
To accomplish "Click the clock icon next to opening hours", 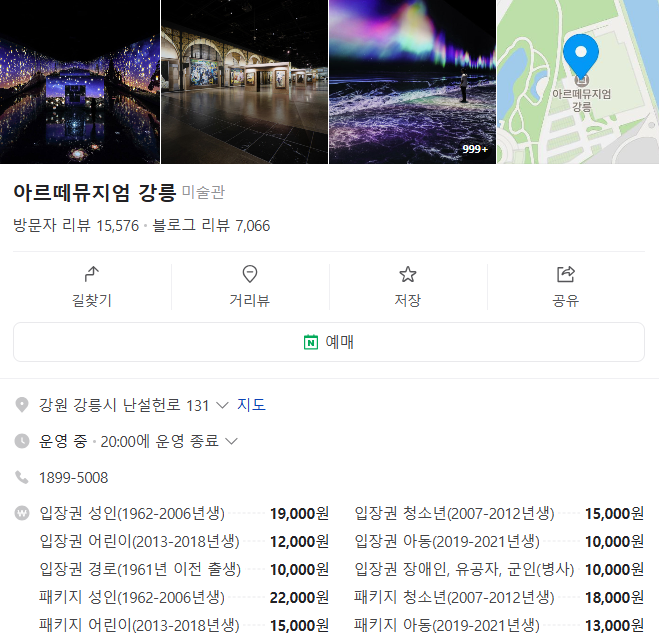I will coord(22,441).
